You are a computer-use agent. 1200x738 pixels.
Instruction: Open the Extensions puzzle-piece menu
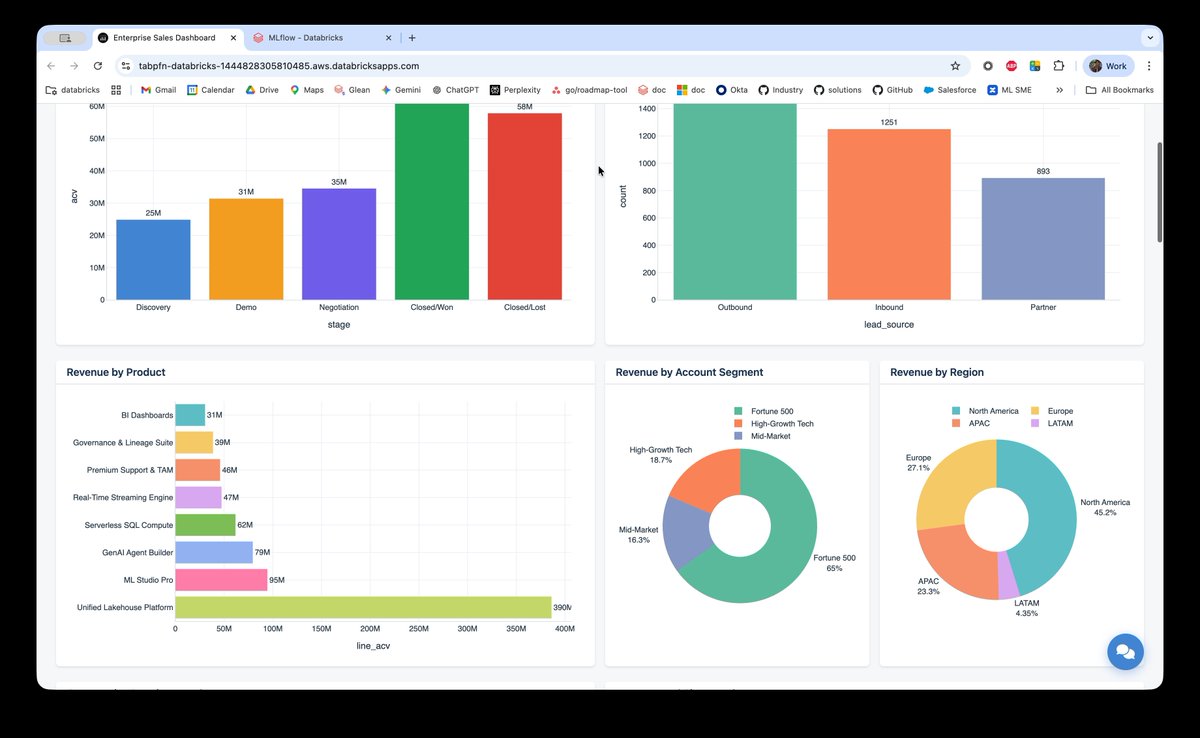1059,66
